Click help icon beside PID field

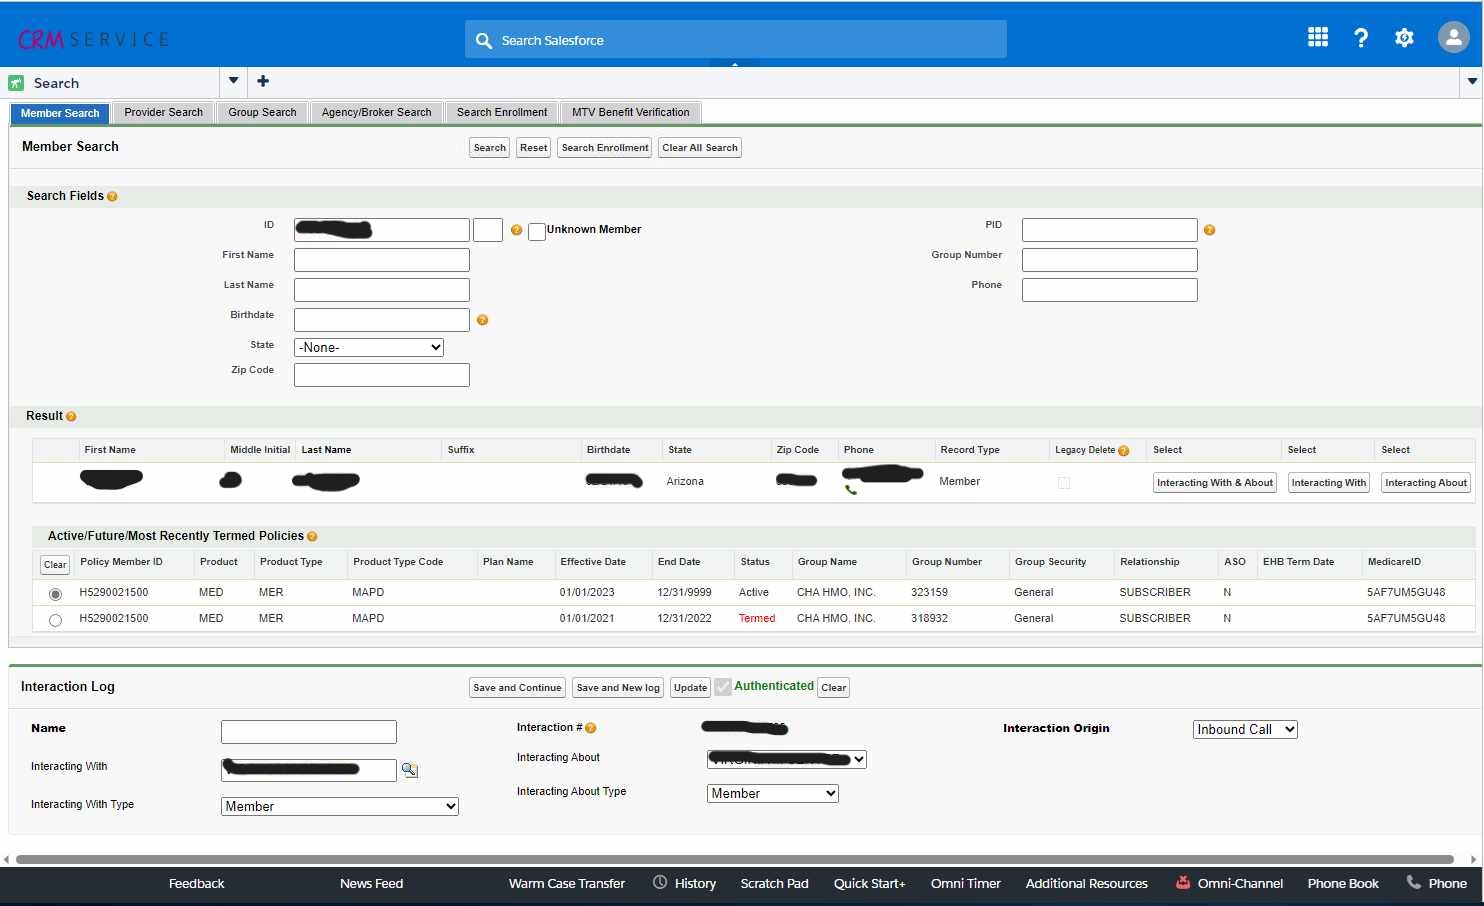(x=1209, y=230)
